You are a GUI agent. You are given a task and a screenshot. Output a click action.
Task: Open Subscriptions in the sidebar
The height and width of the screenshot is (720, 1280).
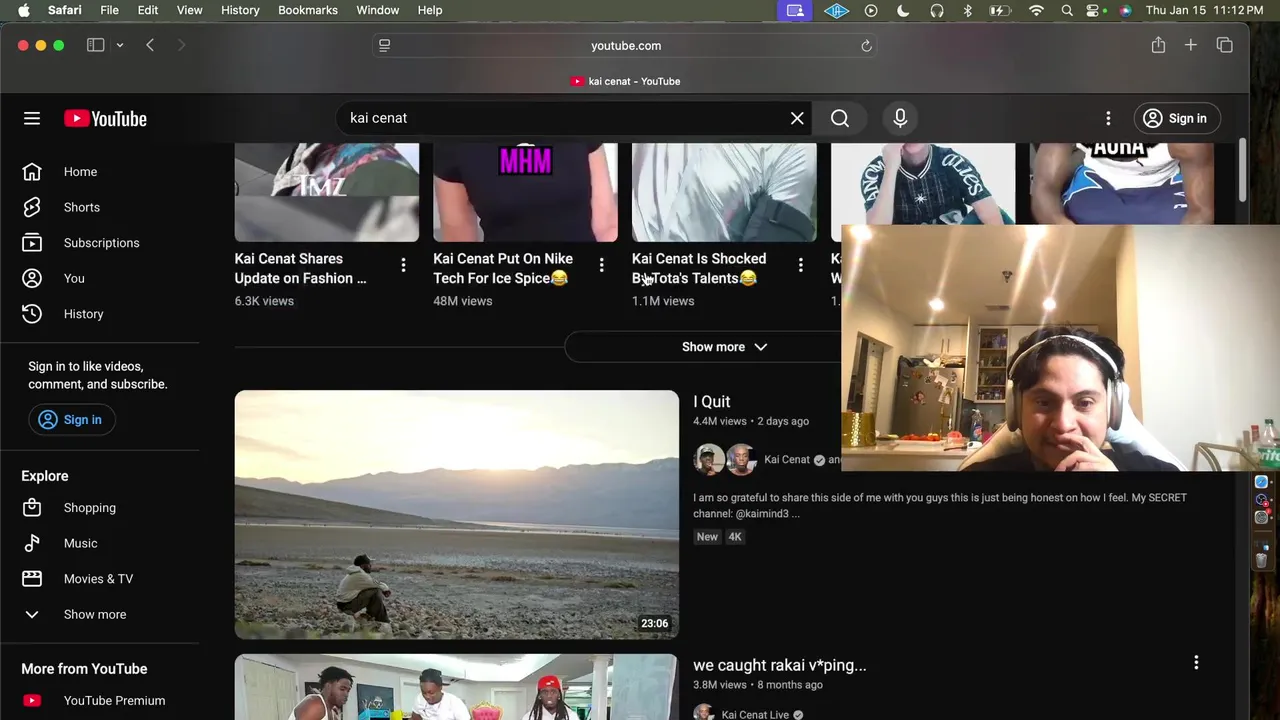point(101,243)
